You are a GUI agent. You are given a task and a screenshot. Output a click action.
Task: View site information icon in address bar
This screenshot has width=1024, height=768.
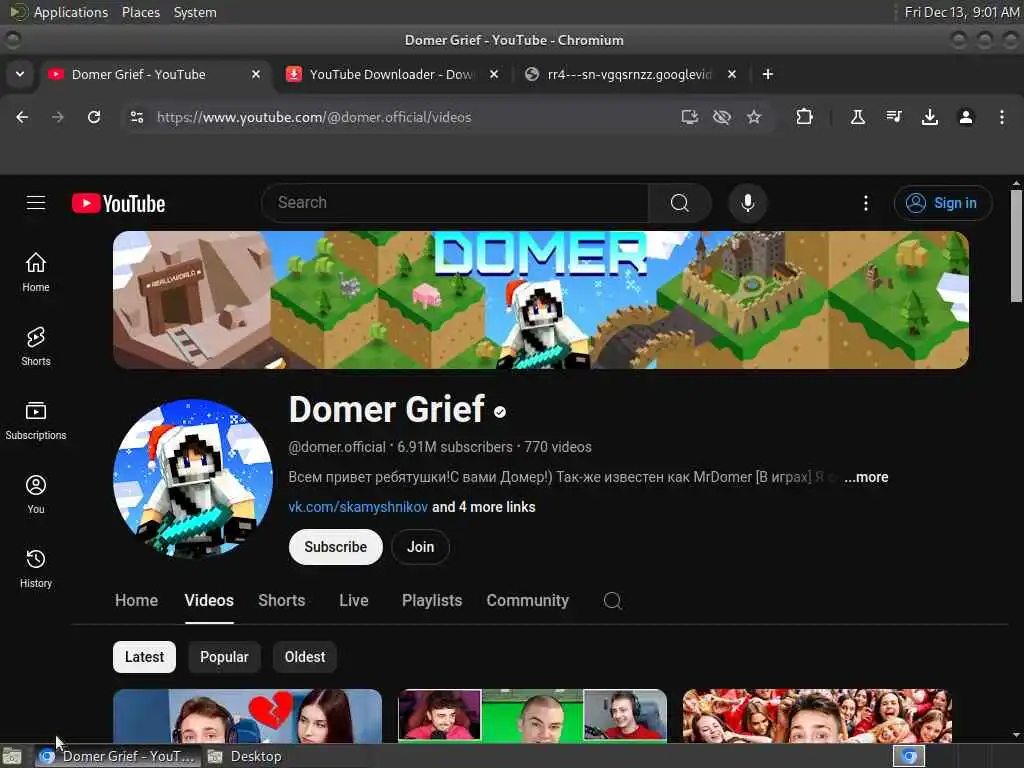click(x=136, y=117)
